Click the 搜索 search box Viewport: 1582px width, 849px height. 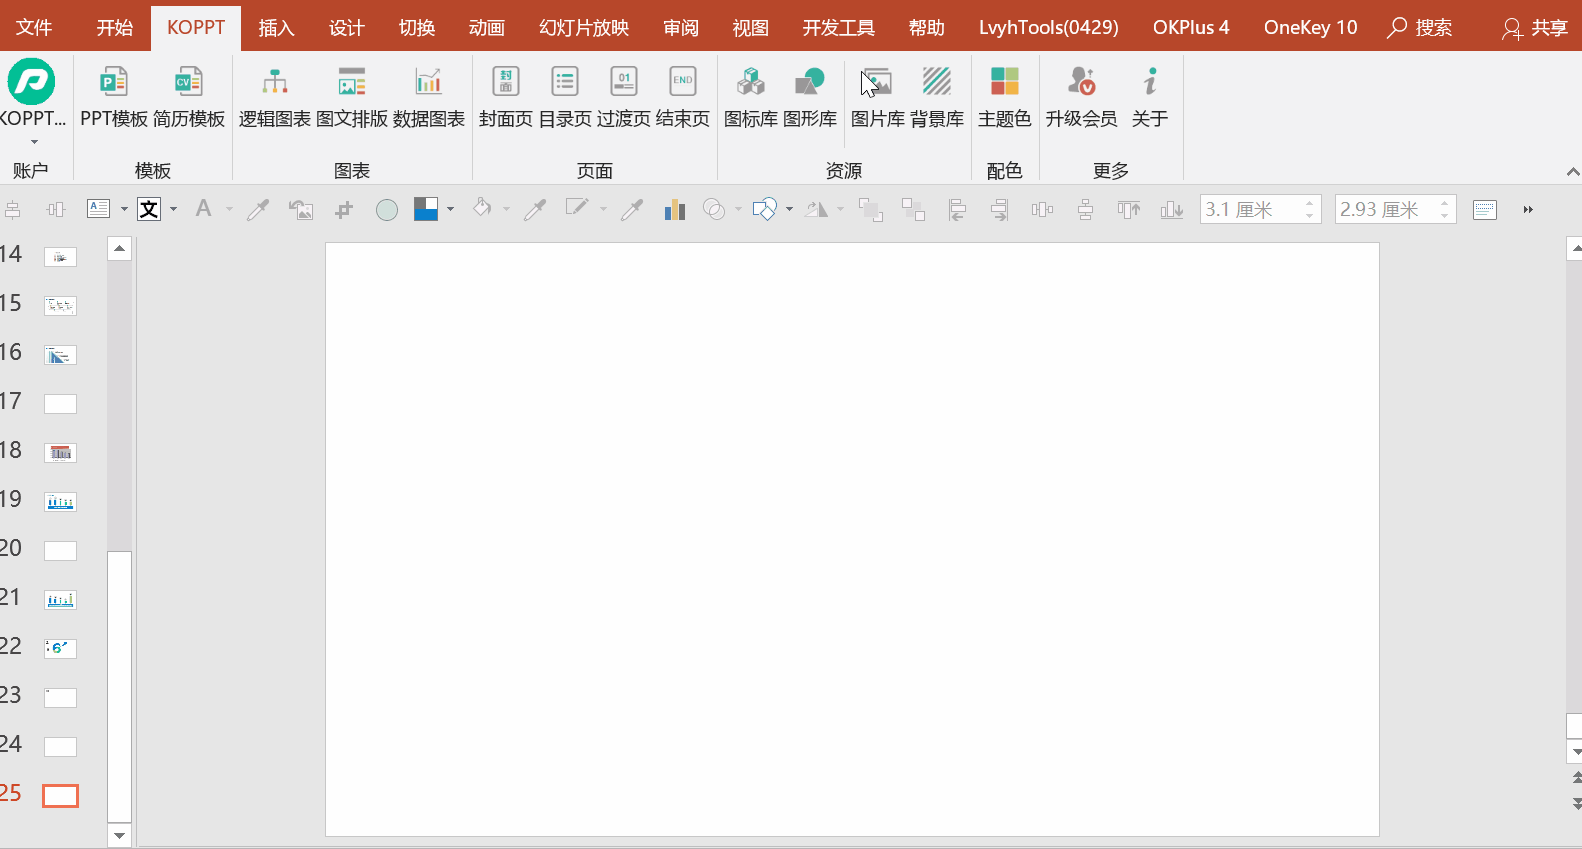(x=1420, y=28)
